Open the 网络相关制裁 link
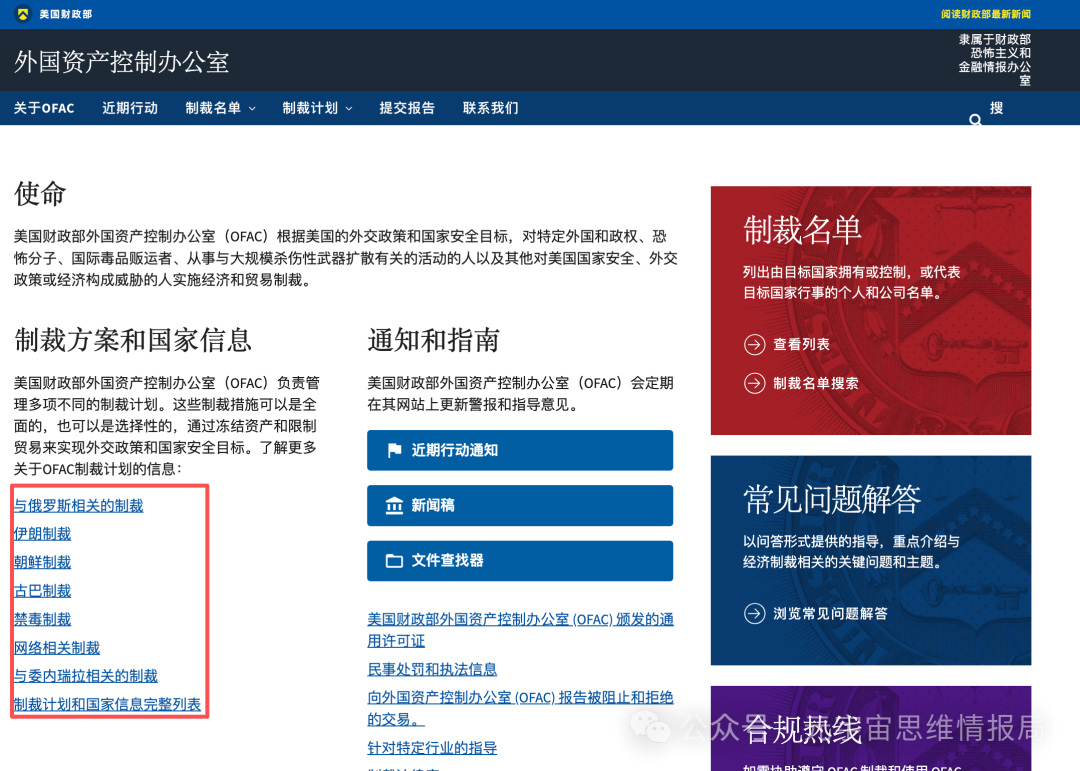The width and height of the screenshot is (1080, 771). pyautogui.click(x=56, y=648)
